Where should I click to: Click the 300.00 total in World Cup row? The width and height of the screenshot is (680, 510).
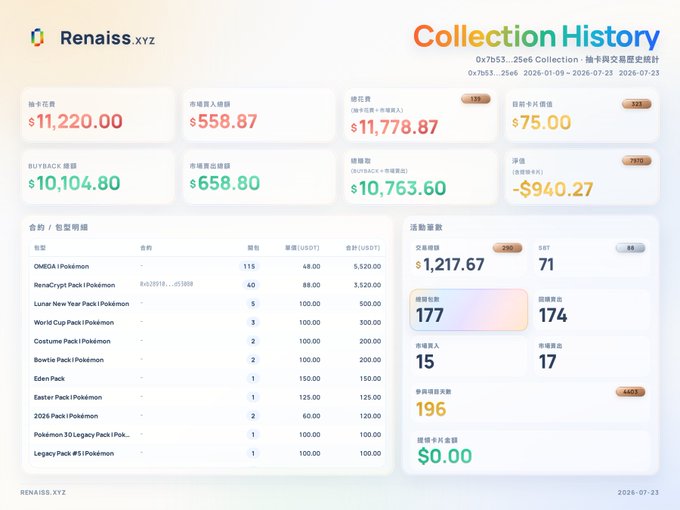pos(370,322)
